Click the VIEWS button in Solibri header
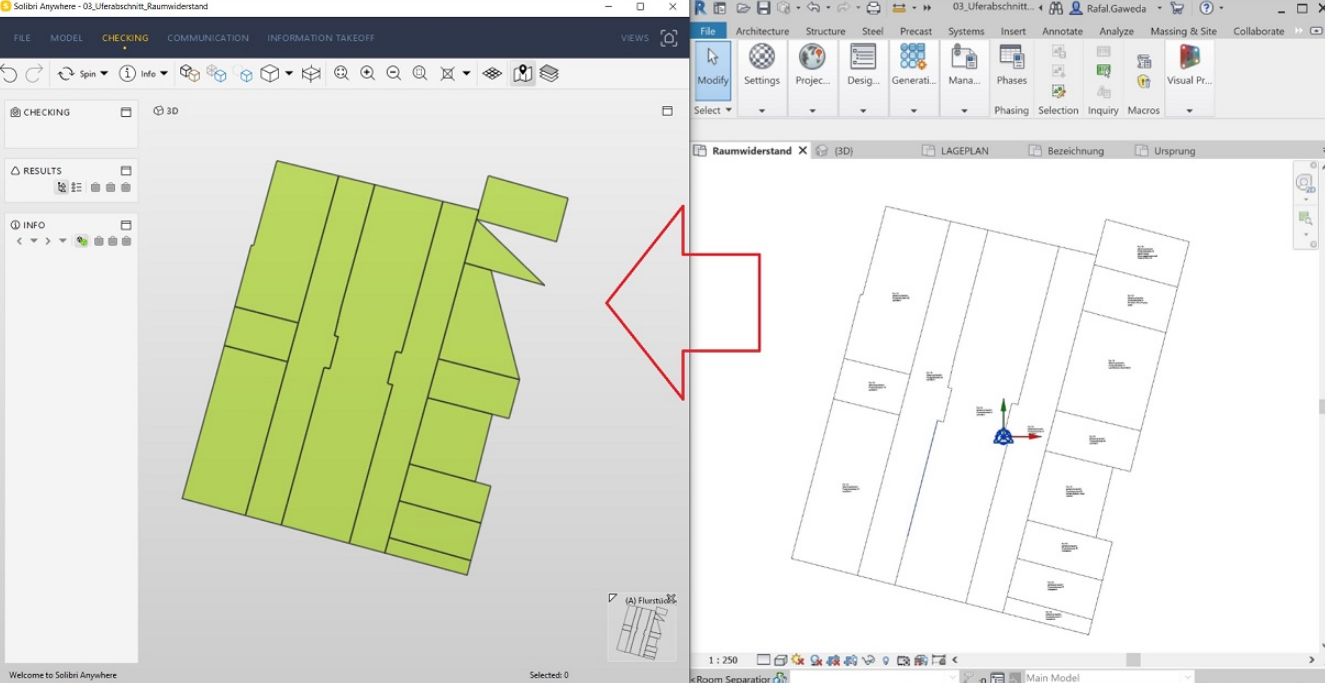Screen dimensions: 1325x683 (x=635, y=38)
